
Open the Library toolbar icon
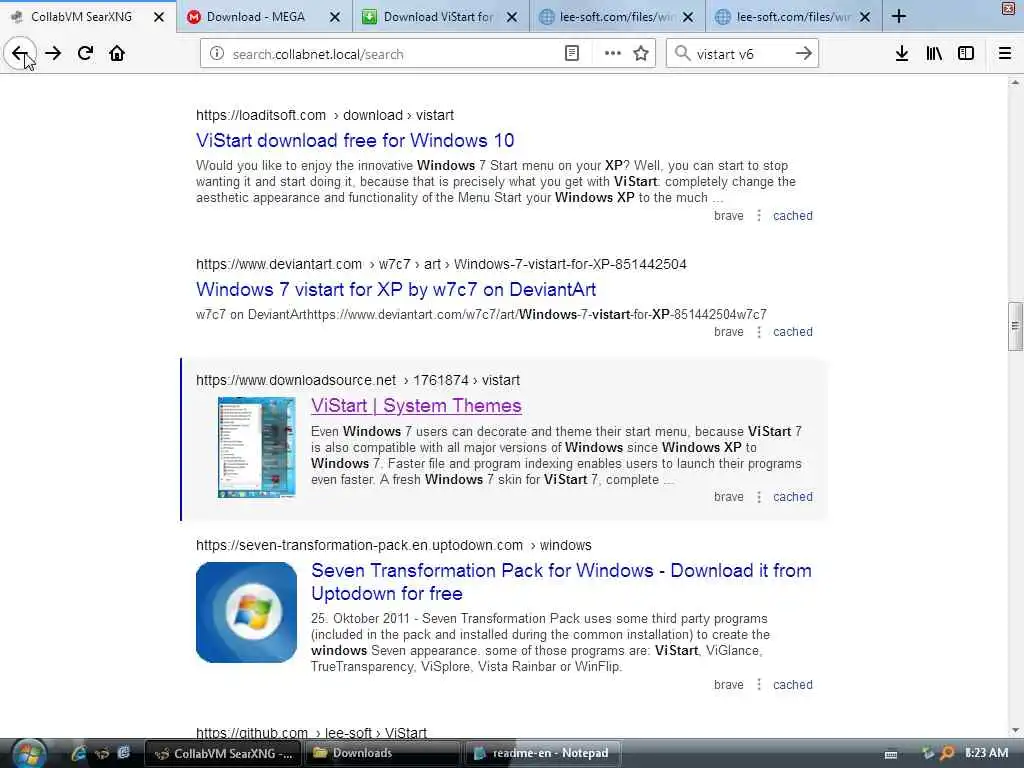click(x=934, y=54)
